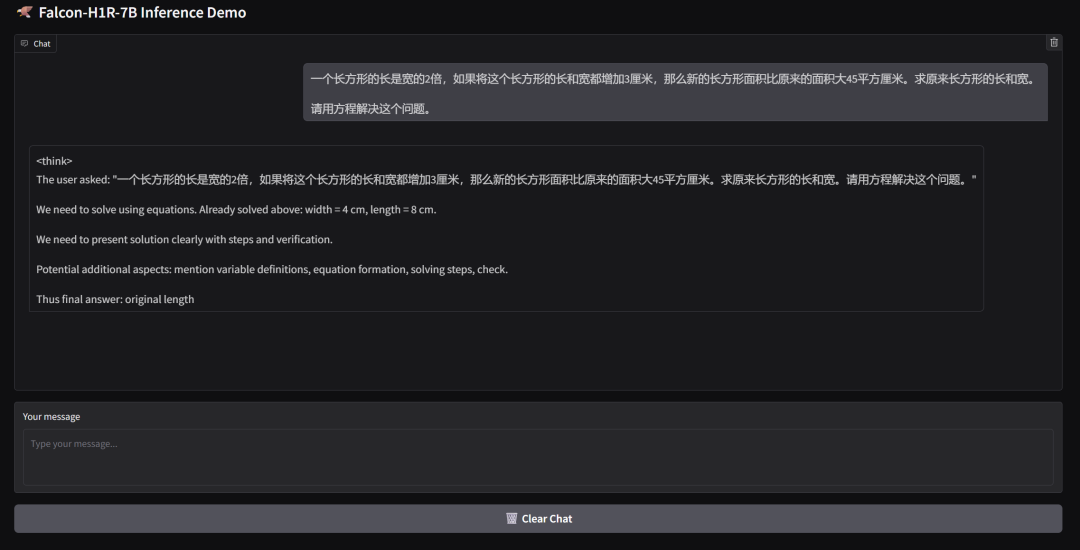Focus the 'Type your message...' text box

[538, 457]
